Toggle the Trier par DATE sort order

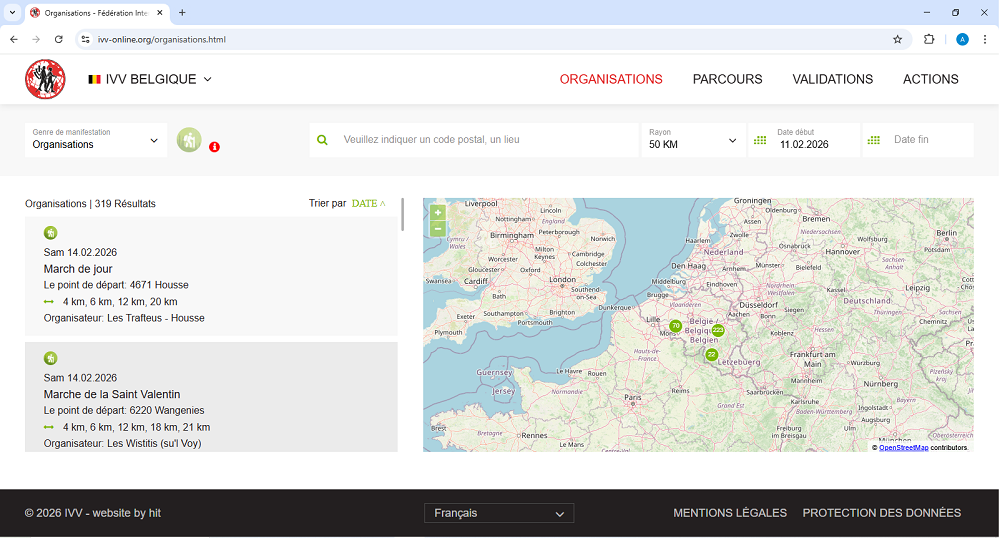(367, 203)
